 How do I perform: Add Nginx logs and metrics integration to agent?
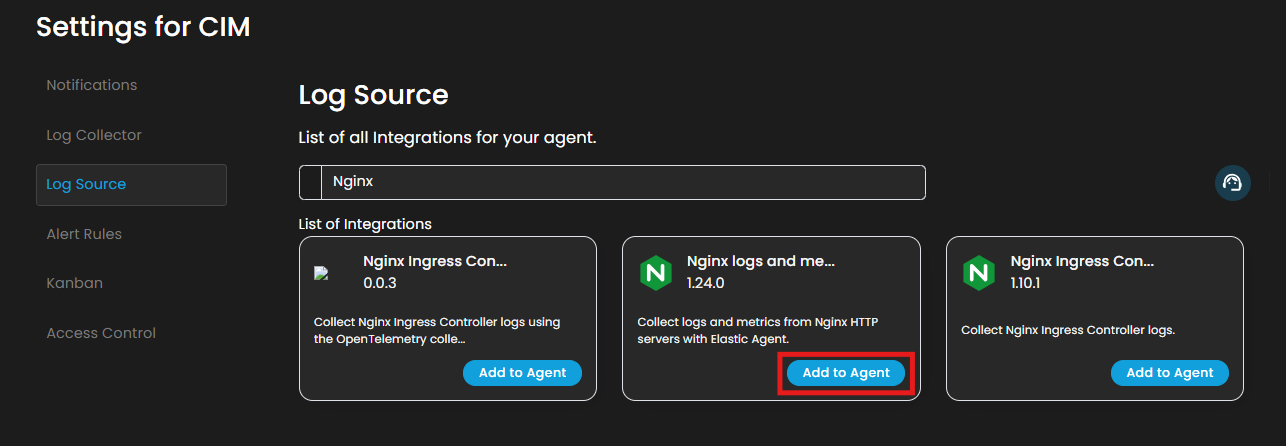coord(846,373)
